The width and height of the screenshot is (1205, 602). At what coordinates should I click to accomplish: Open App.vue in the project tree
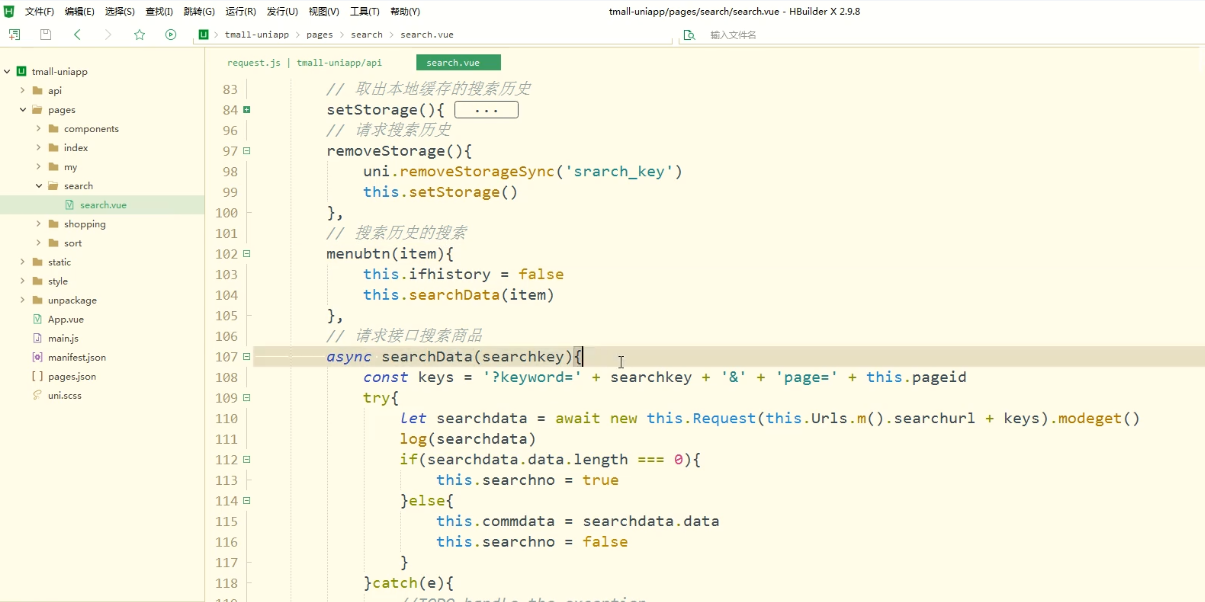click(x=66, y=319)
